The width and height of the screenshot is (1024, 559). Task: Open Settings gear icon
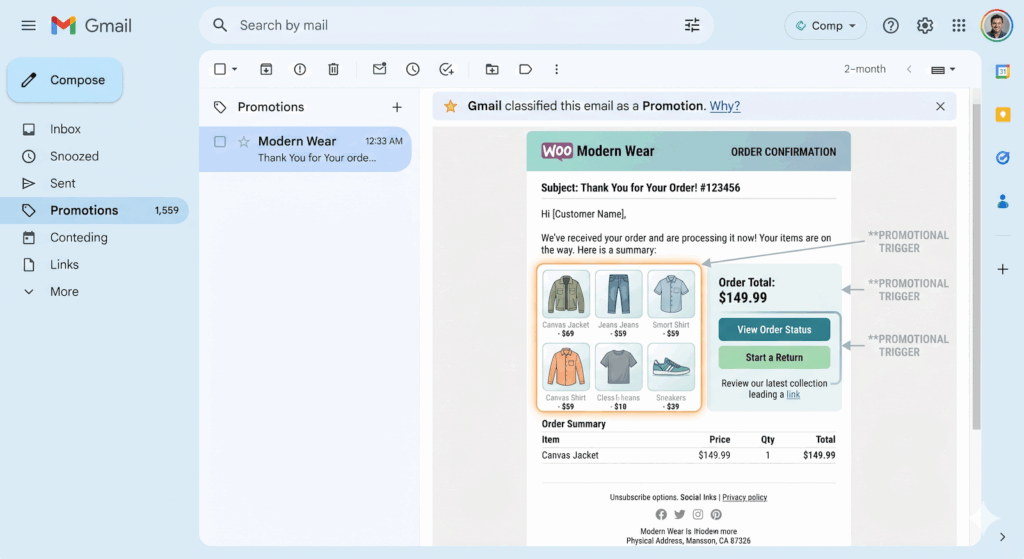[x=924, y=25]
